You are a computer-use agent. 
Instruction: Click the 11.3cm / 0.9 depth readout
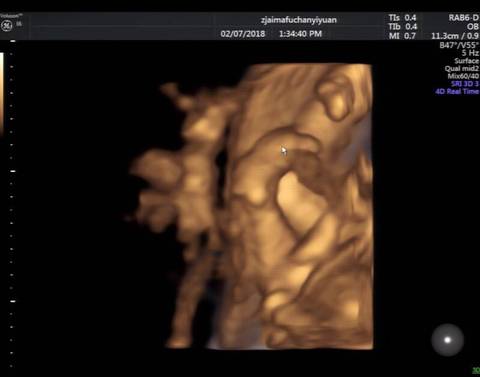click(x=455, y=36)
